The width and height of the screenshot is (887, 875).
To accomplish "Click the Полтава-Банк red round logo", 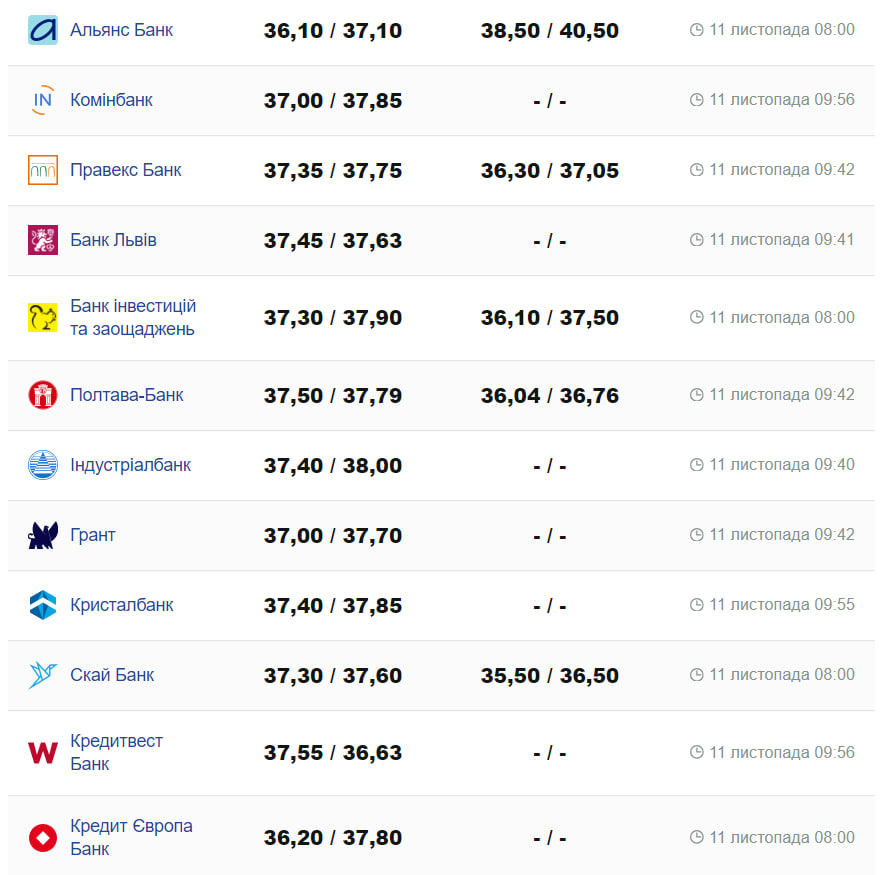I will pyautogui.click(x=43, y=395).
